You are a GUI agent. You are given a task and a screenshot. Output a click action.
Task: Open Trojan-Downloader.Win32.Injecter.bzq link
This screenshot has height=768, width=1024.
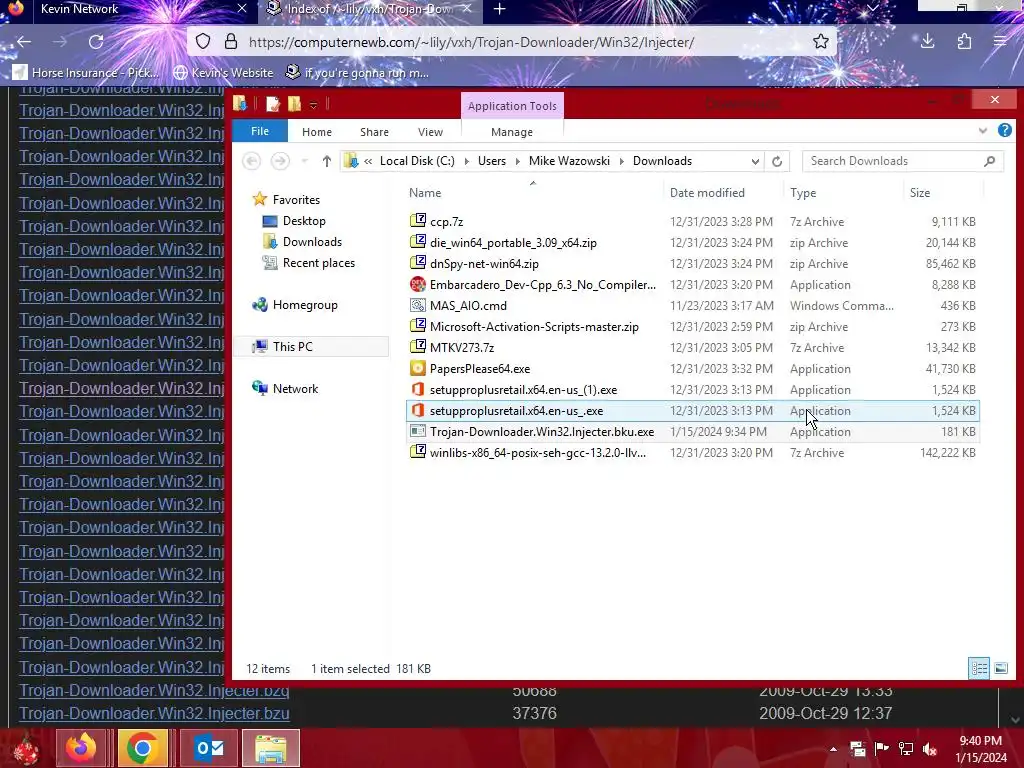154,690
